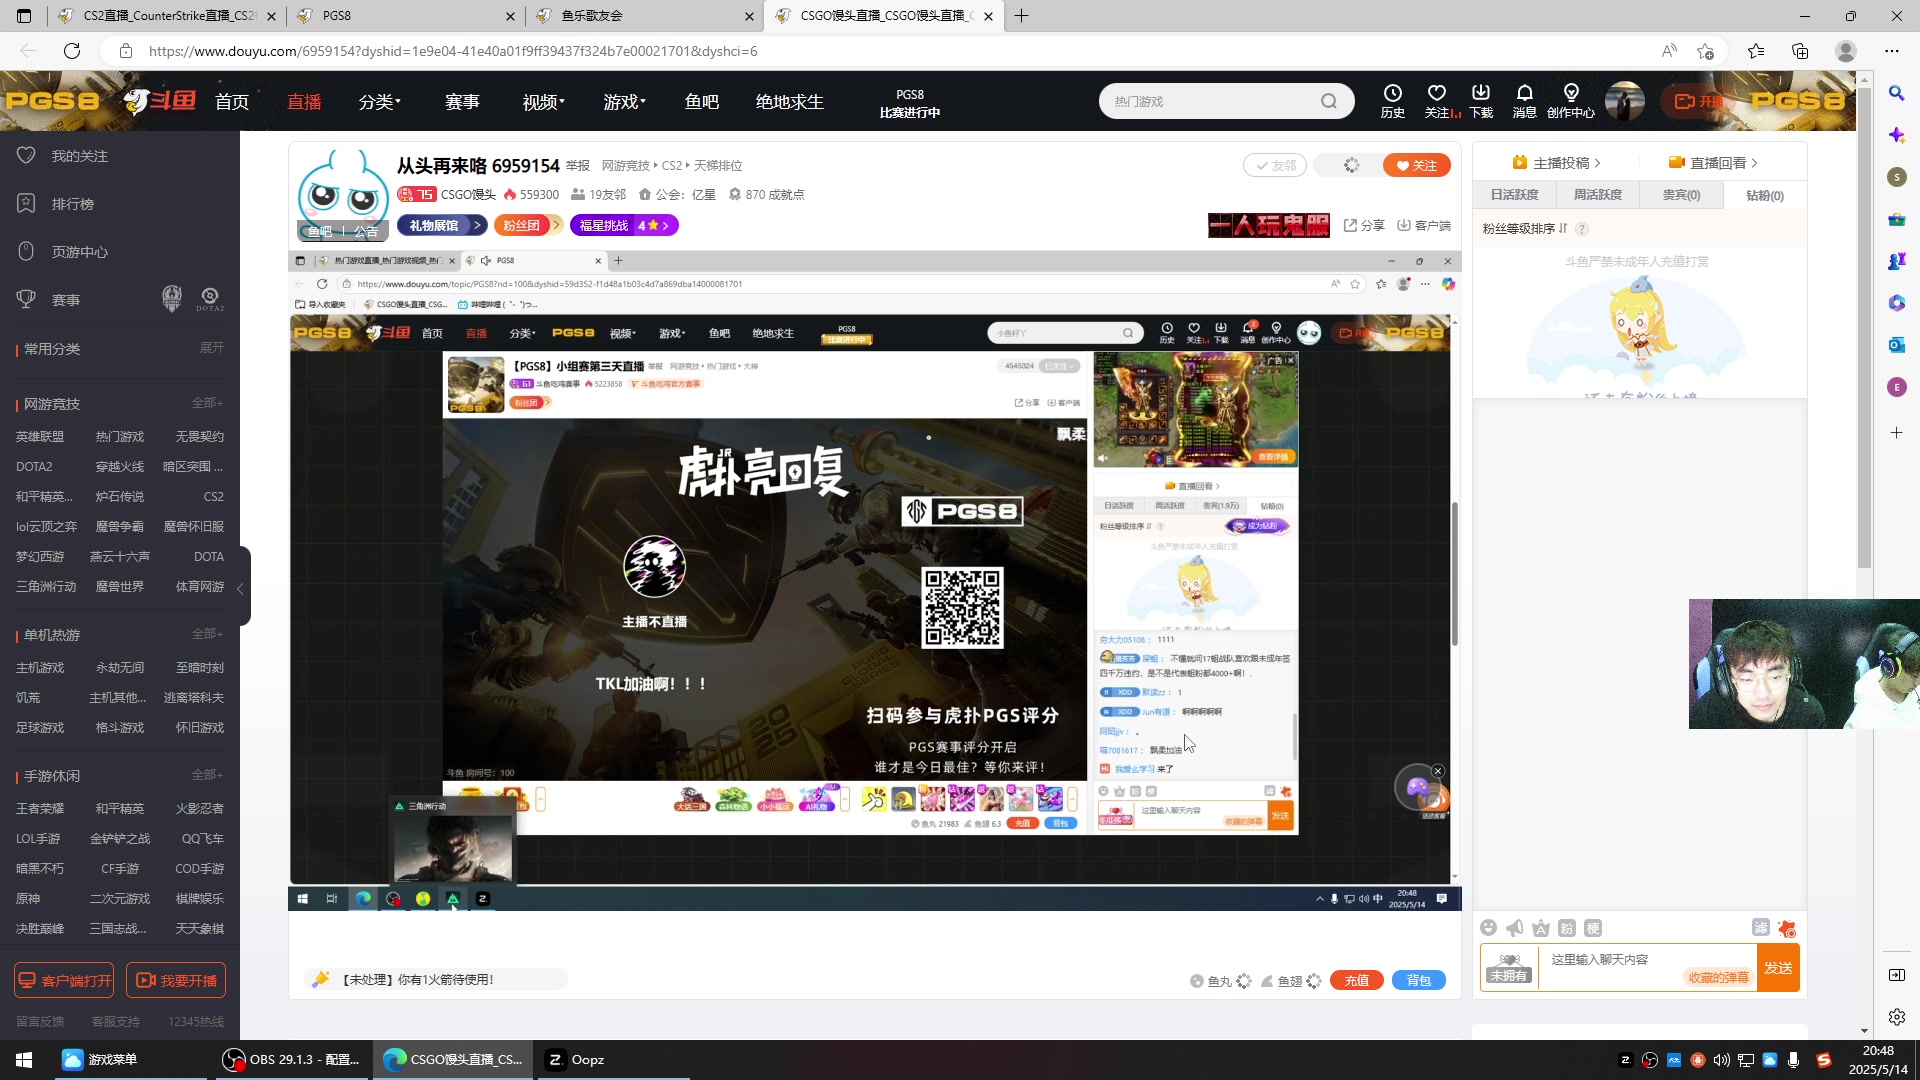Expand 主播投稿 section arrow
Image resolution: width=1920 pixels, height=1080 pixels.
coord(1557,163)
